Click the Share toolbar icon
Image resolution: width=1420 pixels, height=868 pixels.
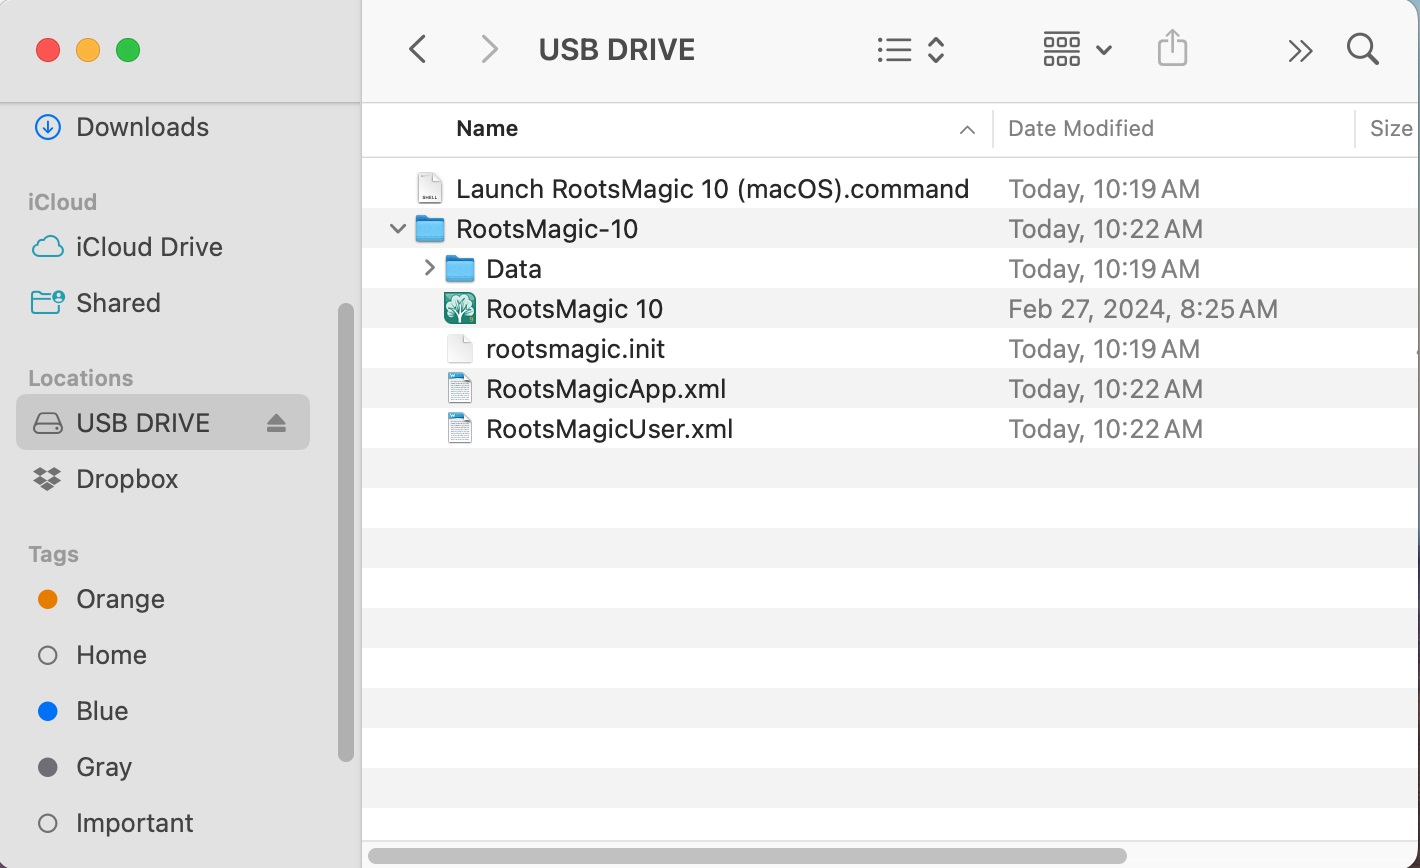1172,48
